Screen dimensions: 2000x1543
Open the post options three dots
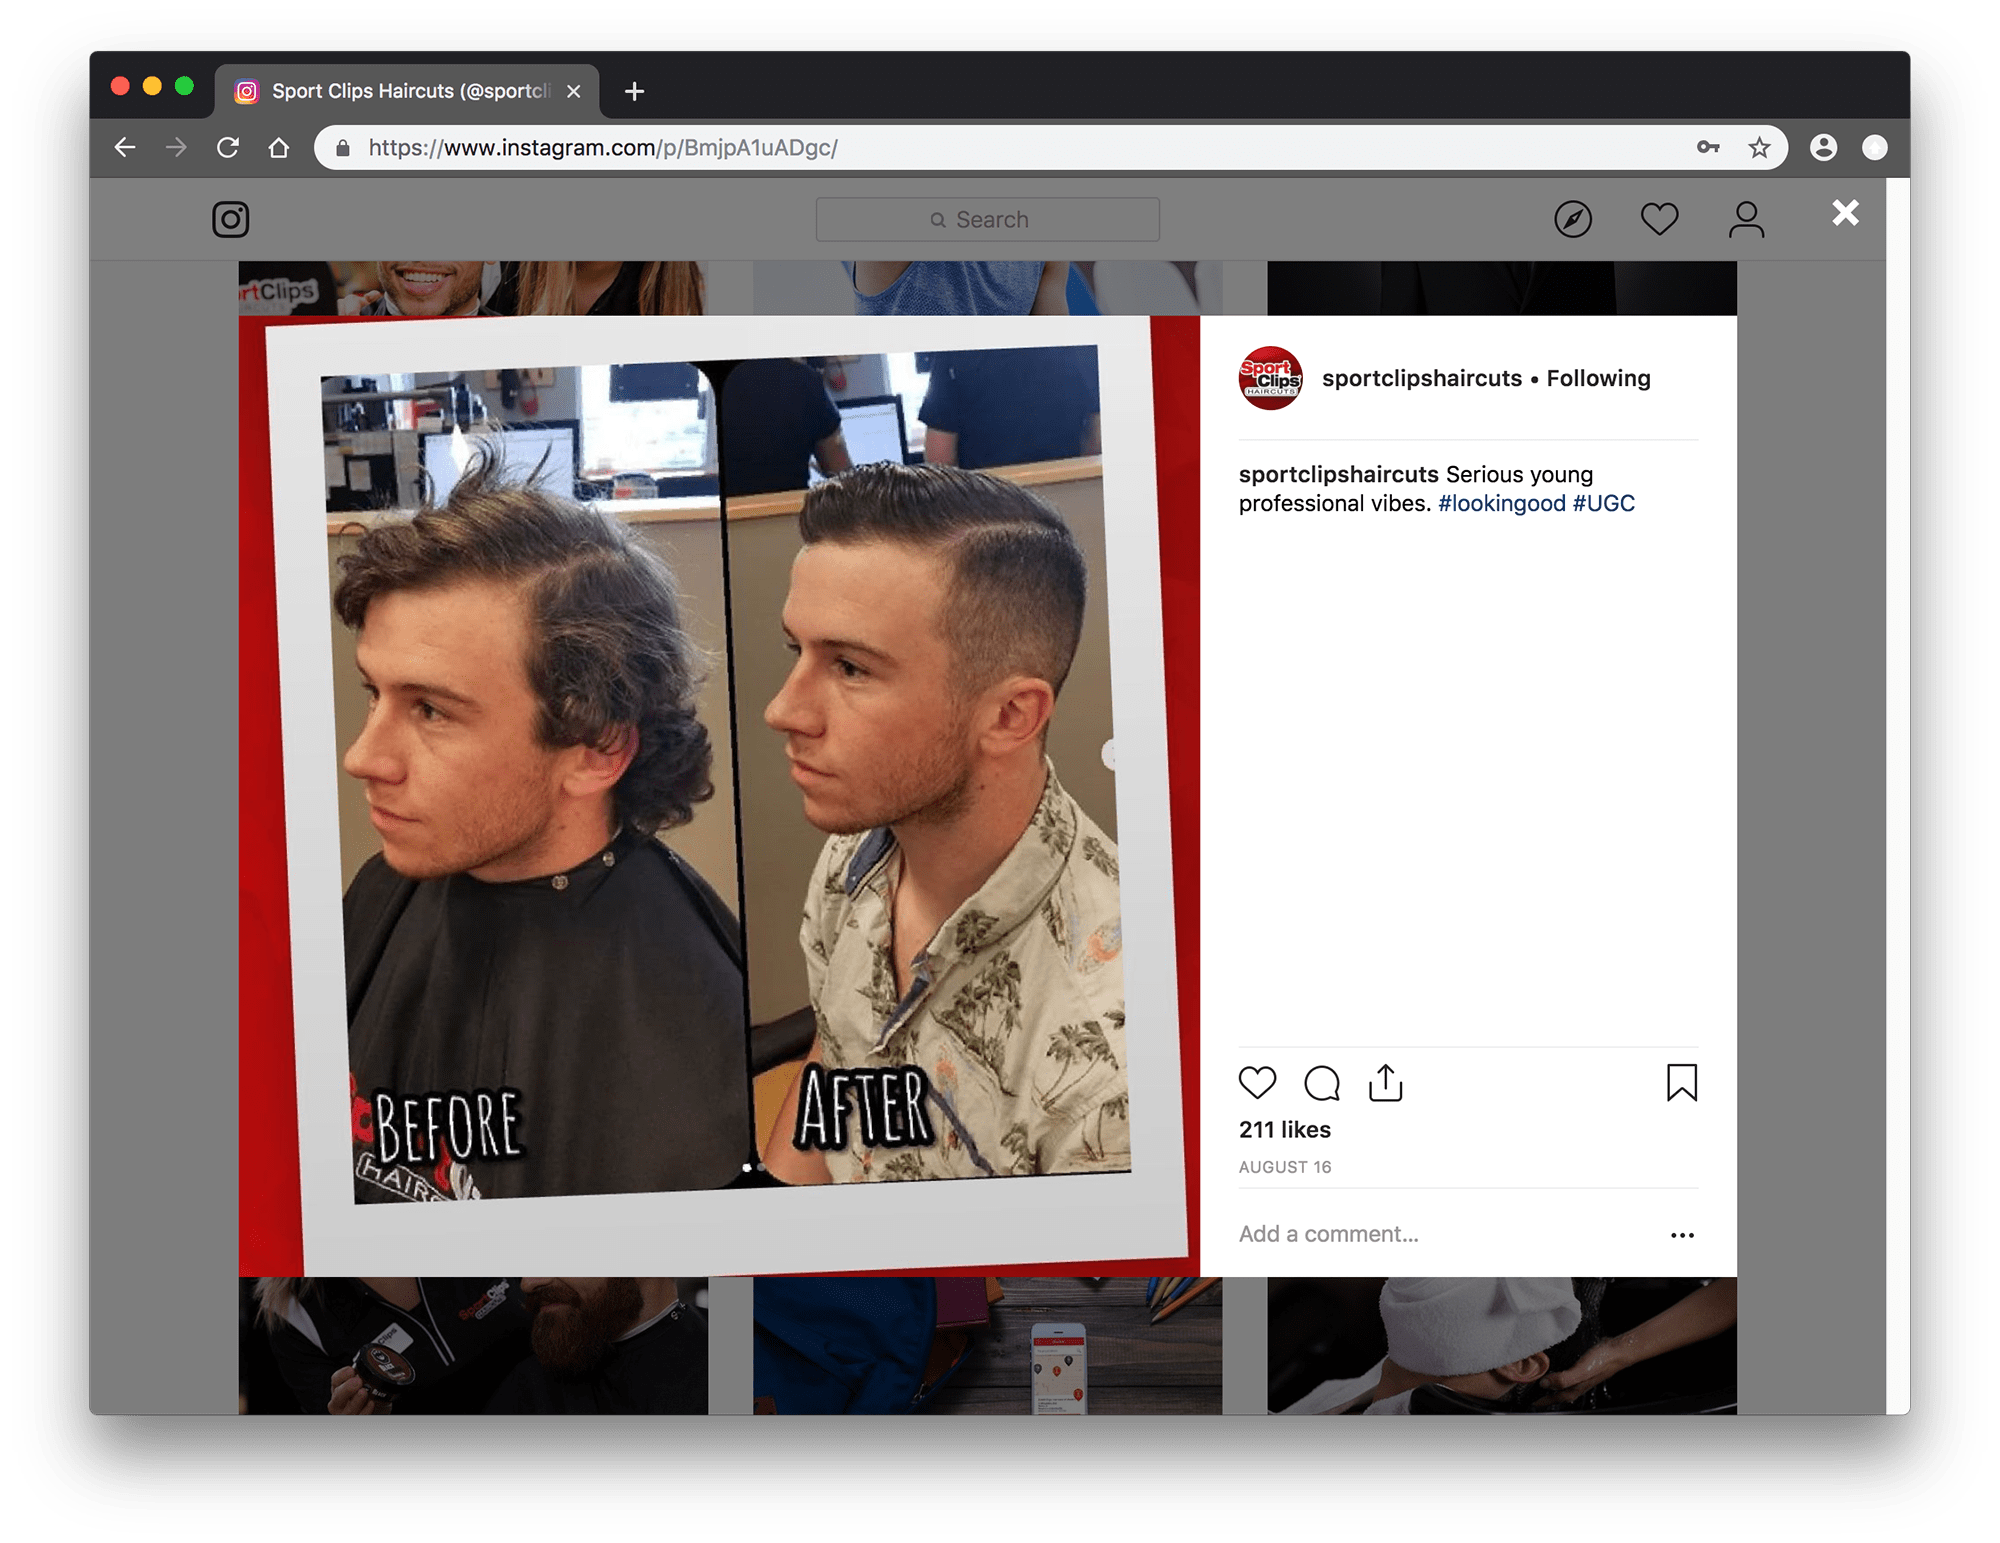tap(1682, 1235)
